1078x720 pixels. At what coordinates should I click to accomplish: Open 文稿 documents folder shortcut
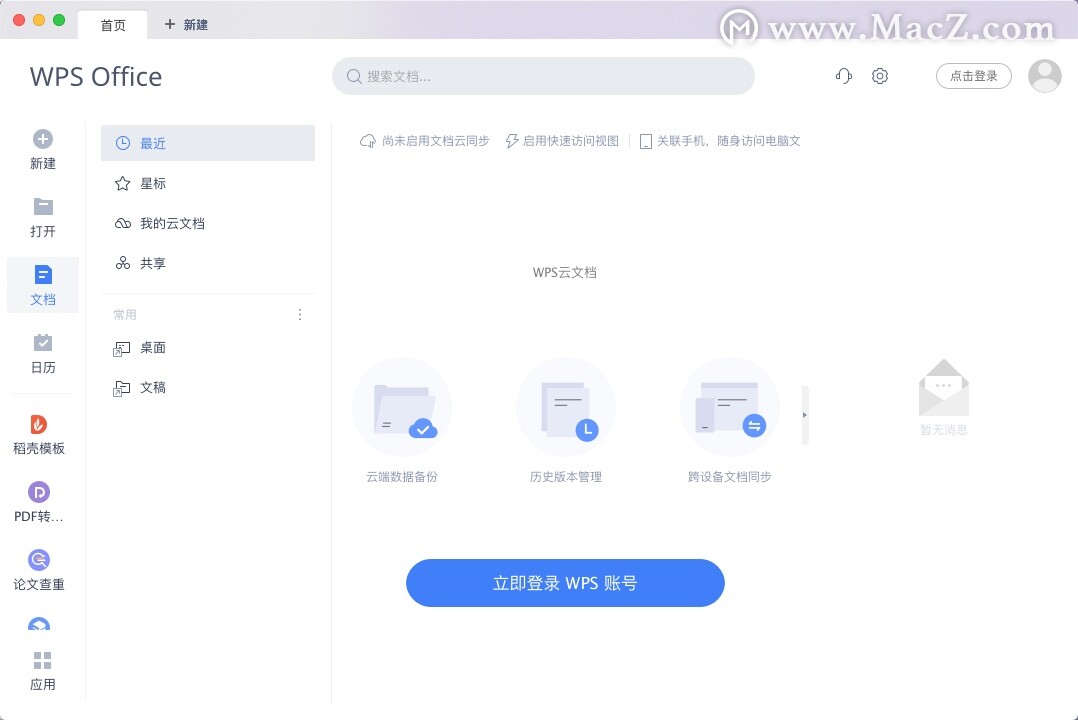(208, 388)
